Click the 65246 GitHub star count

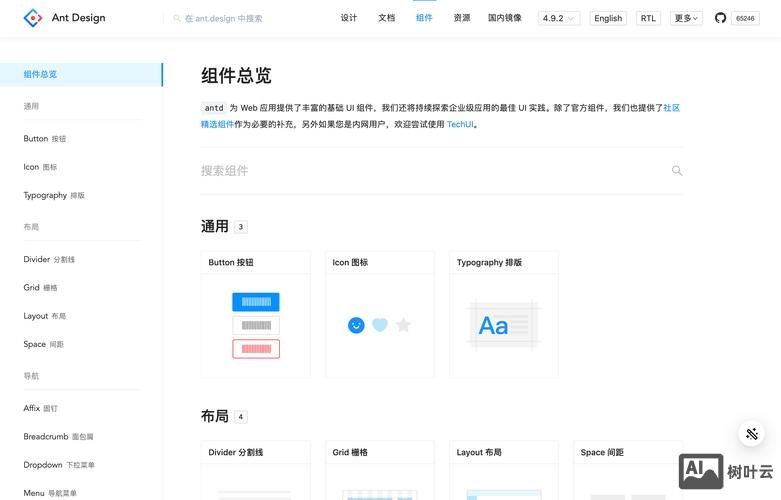tap(745, 18)
